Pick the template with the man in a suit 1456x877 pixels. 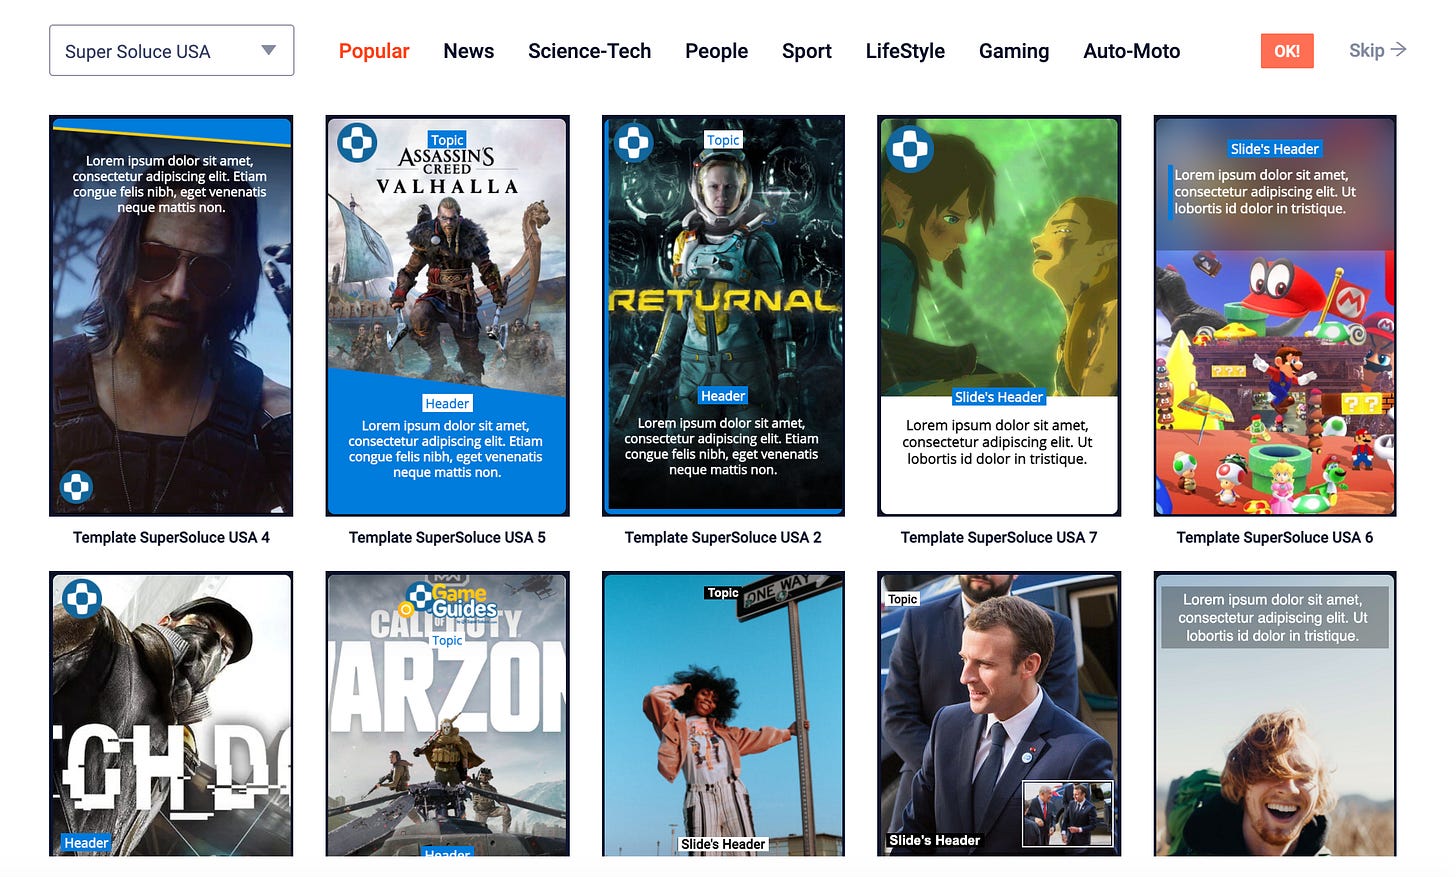point(999,714)
